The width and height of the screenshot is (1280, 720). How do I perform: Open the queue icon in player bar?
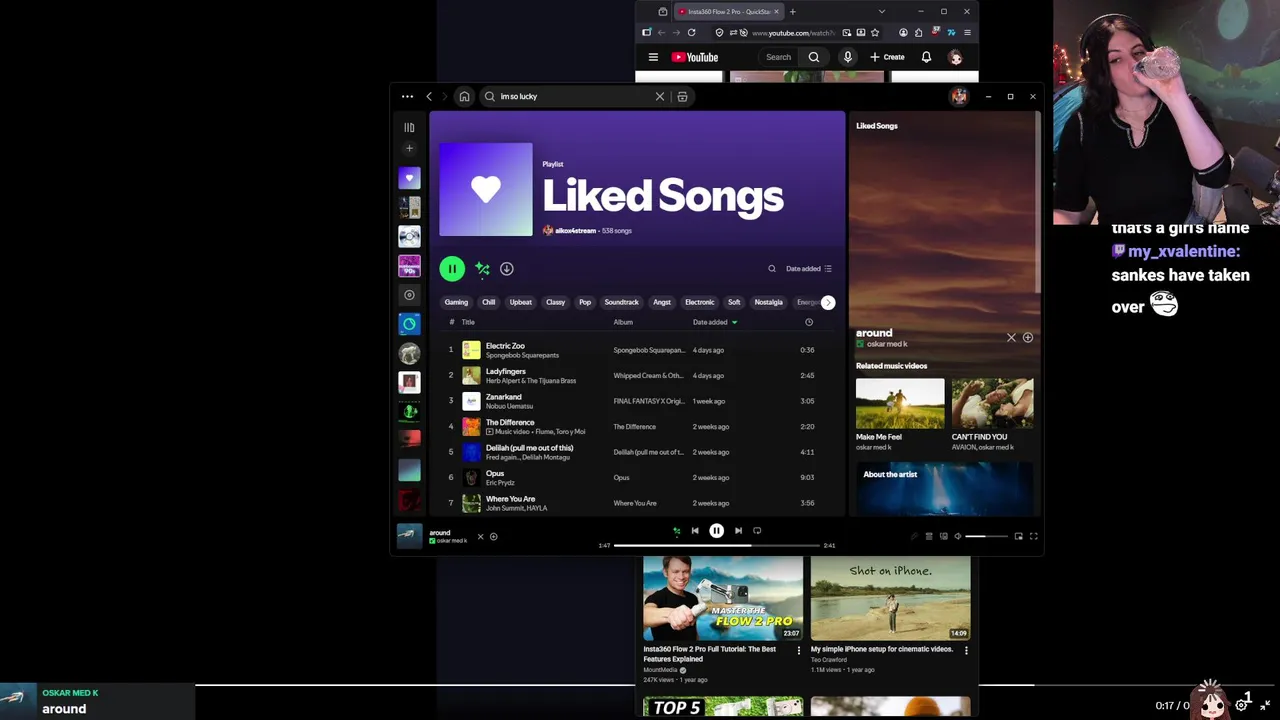pos(929,537)
